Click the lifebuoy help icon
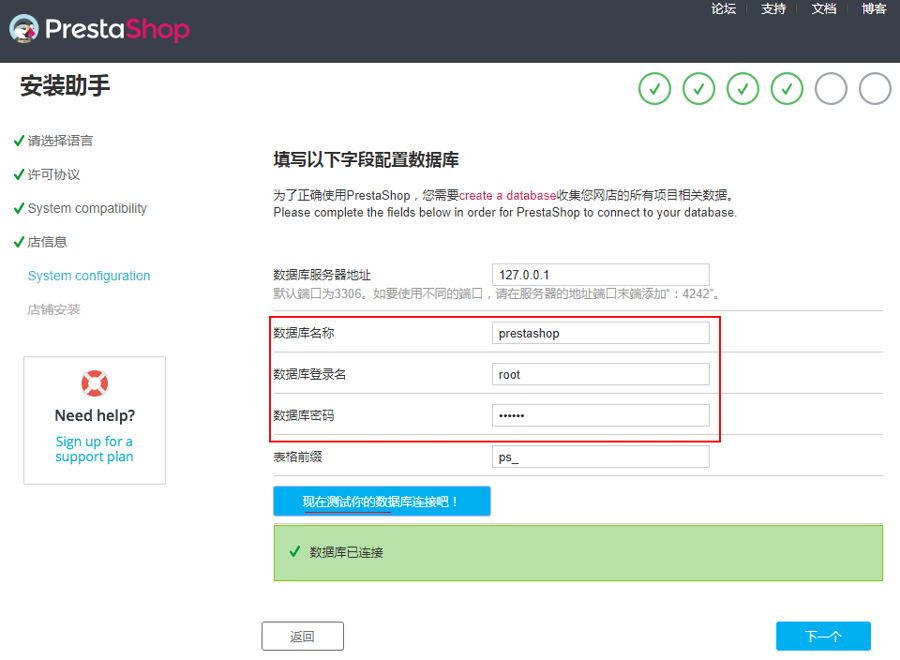Image resolution: width=900 pixels, height=660 pixels. 94,382
